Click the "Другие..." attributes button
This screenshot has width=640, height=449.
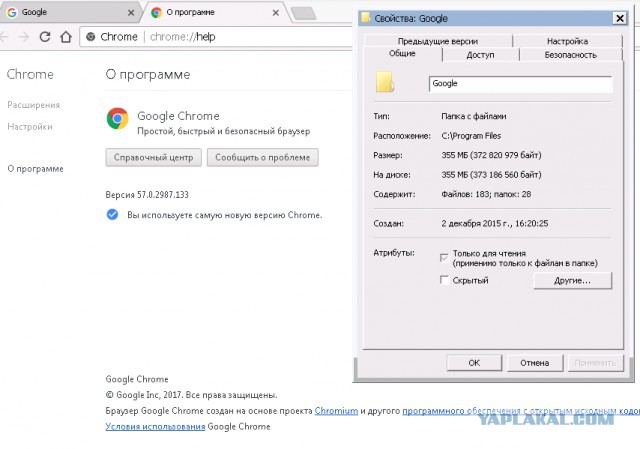[x=572, y=281]
